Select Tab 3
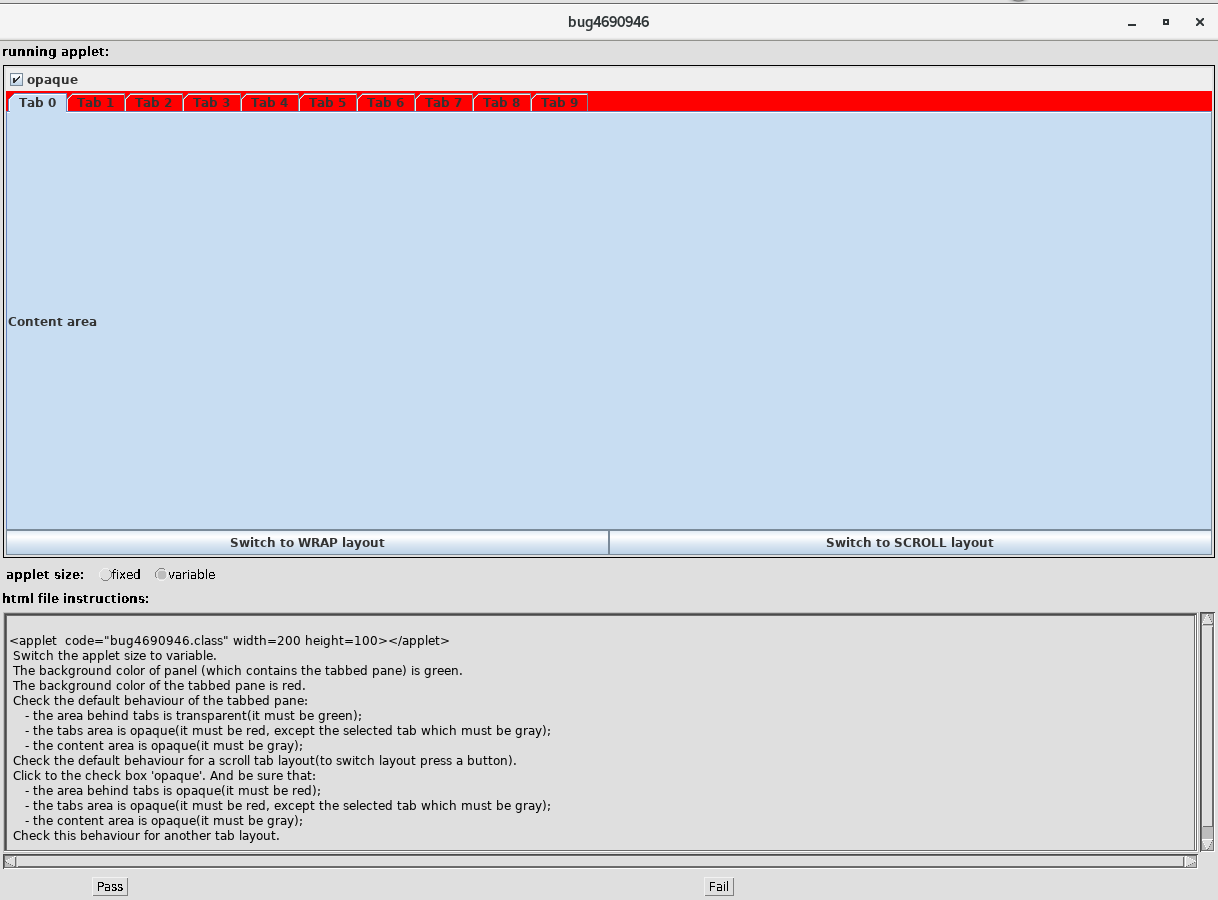Screen dimensions: 1218x900 click(x=212, y=103)
